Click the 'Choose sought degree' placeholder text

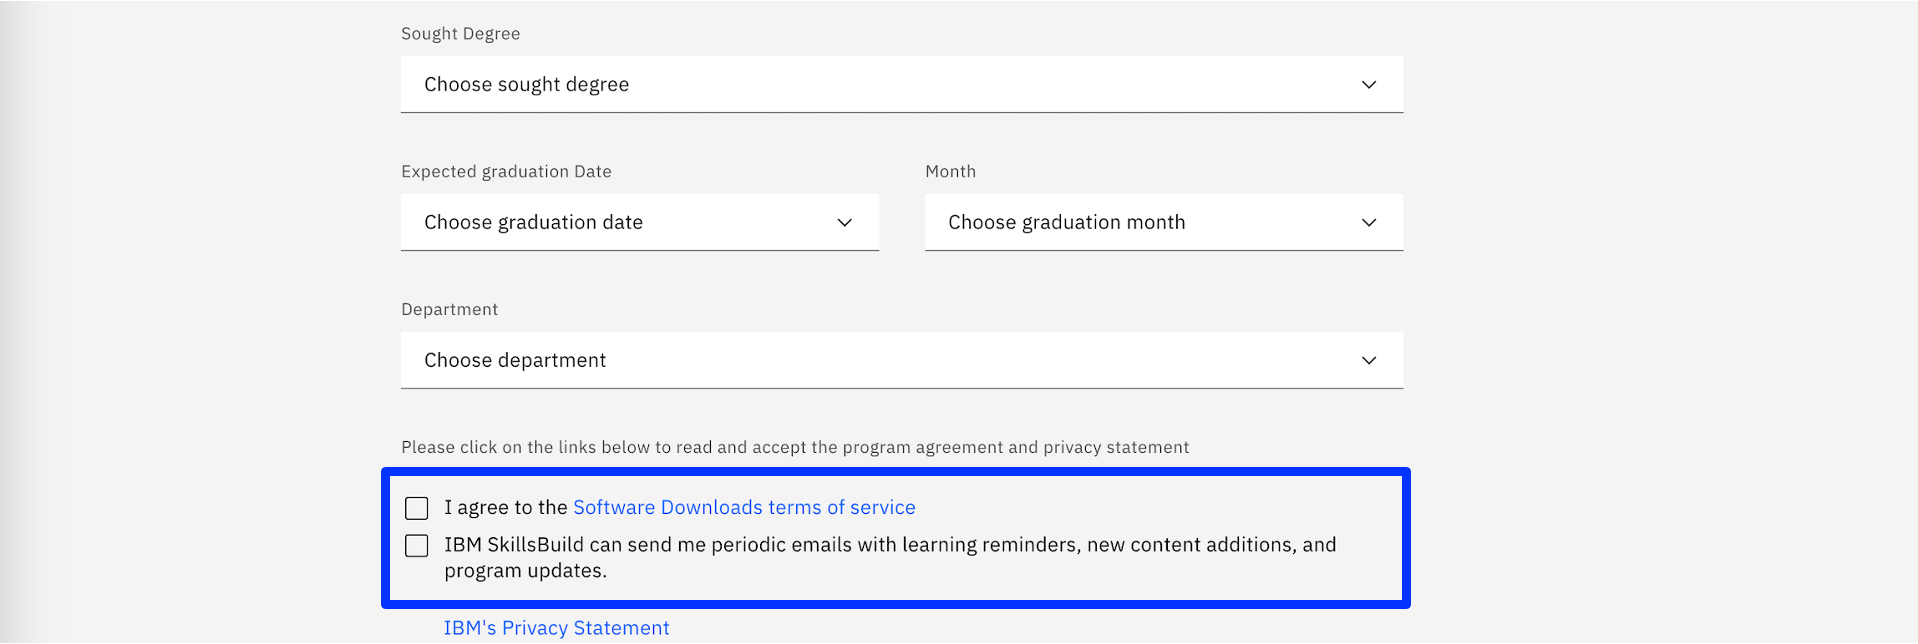(x=526, y=85)
